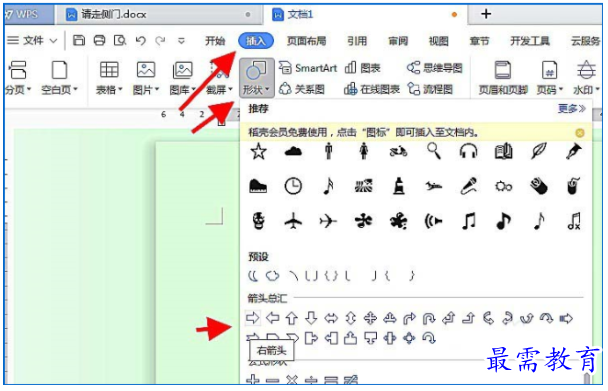Select the 插入 ribbon tab
Image resolution: width=608 pixels, height=391 pixels.
tap(256, 41)
